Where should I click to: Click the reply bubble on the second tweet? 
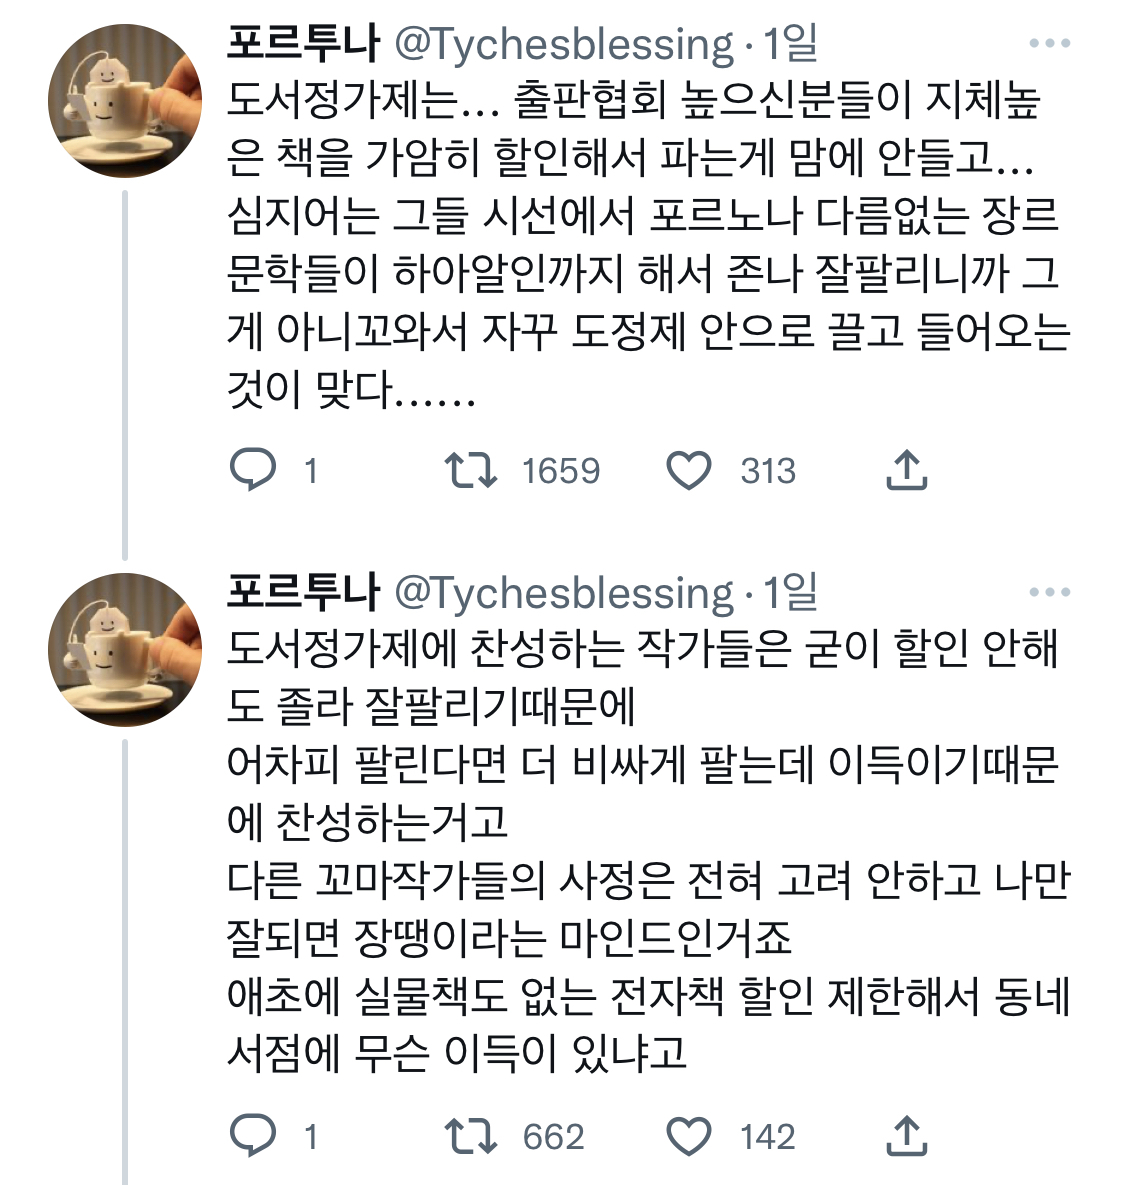(x=253, y=1135)
